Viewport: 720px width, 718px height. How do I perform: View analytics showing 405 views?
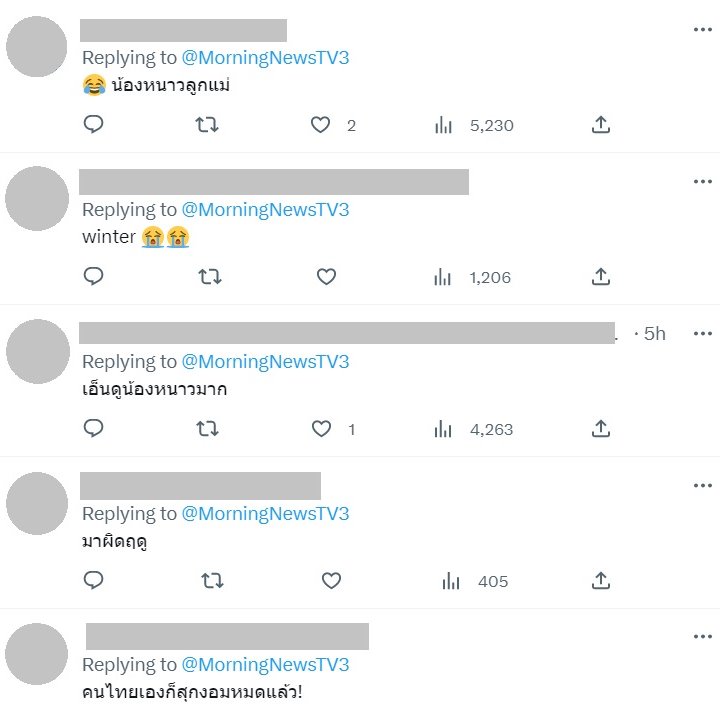[475, 581]
